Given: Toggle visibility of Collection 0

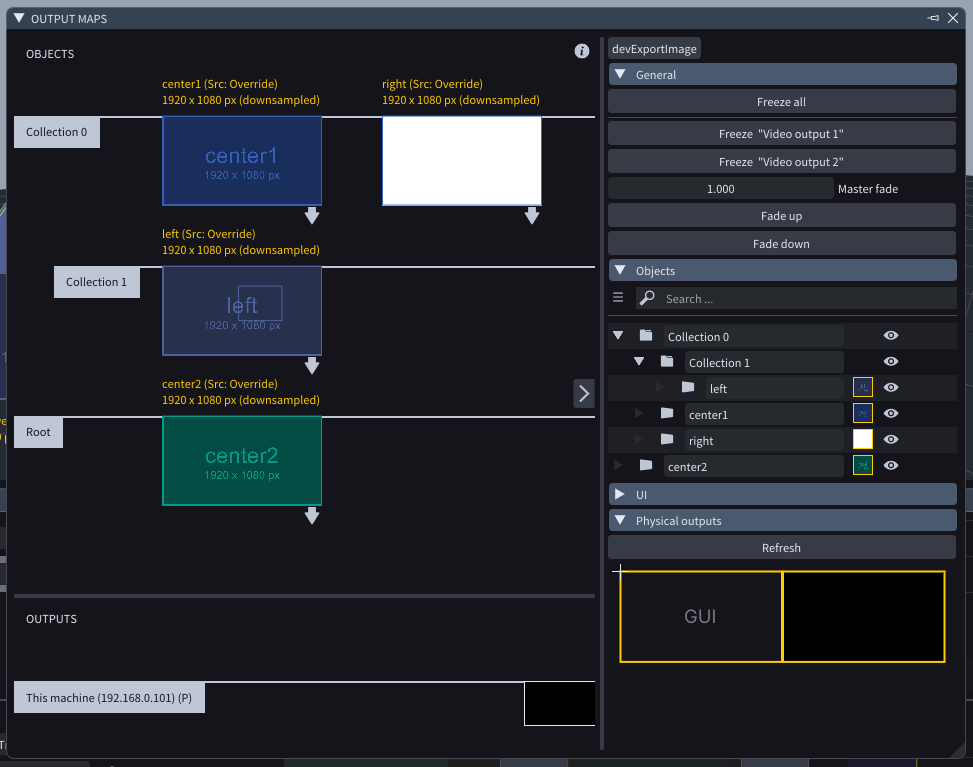Looking at the screenshot, I should point(891,336).
